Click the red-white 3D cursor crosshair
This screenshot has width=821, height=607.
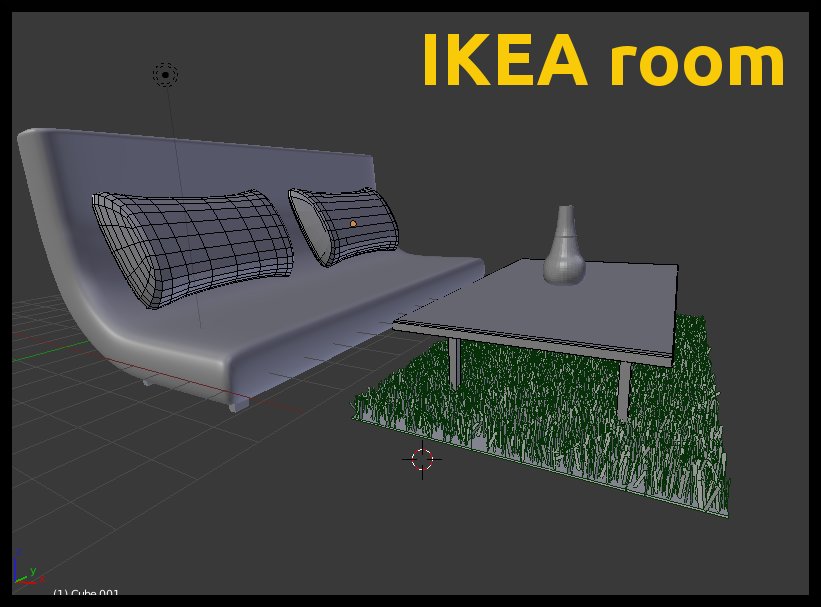(x=422, y=459)
